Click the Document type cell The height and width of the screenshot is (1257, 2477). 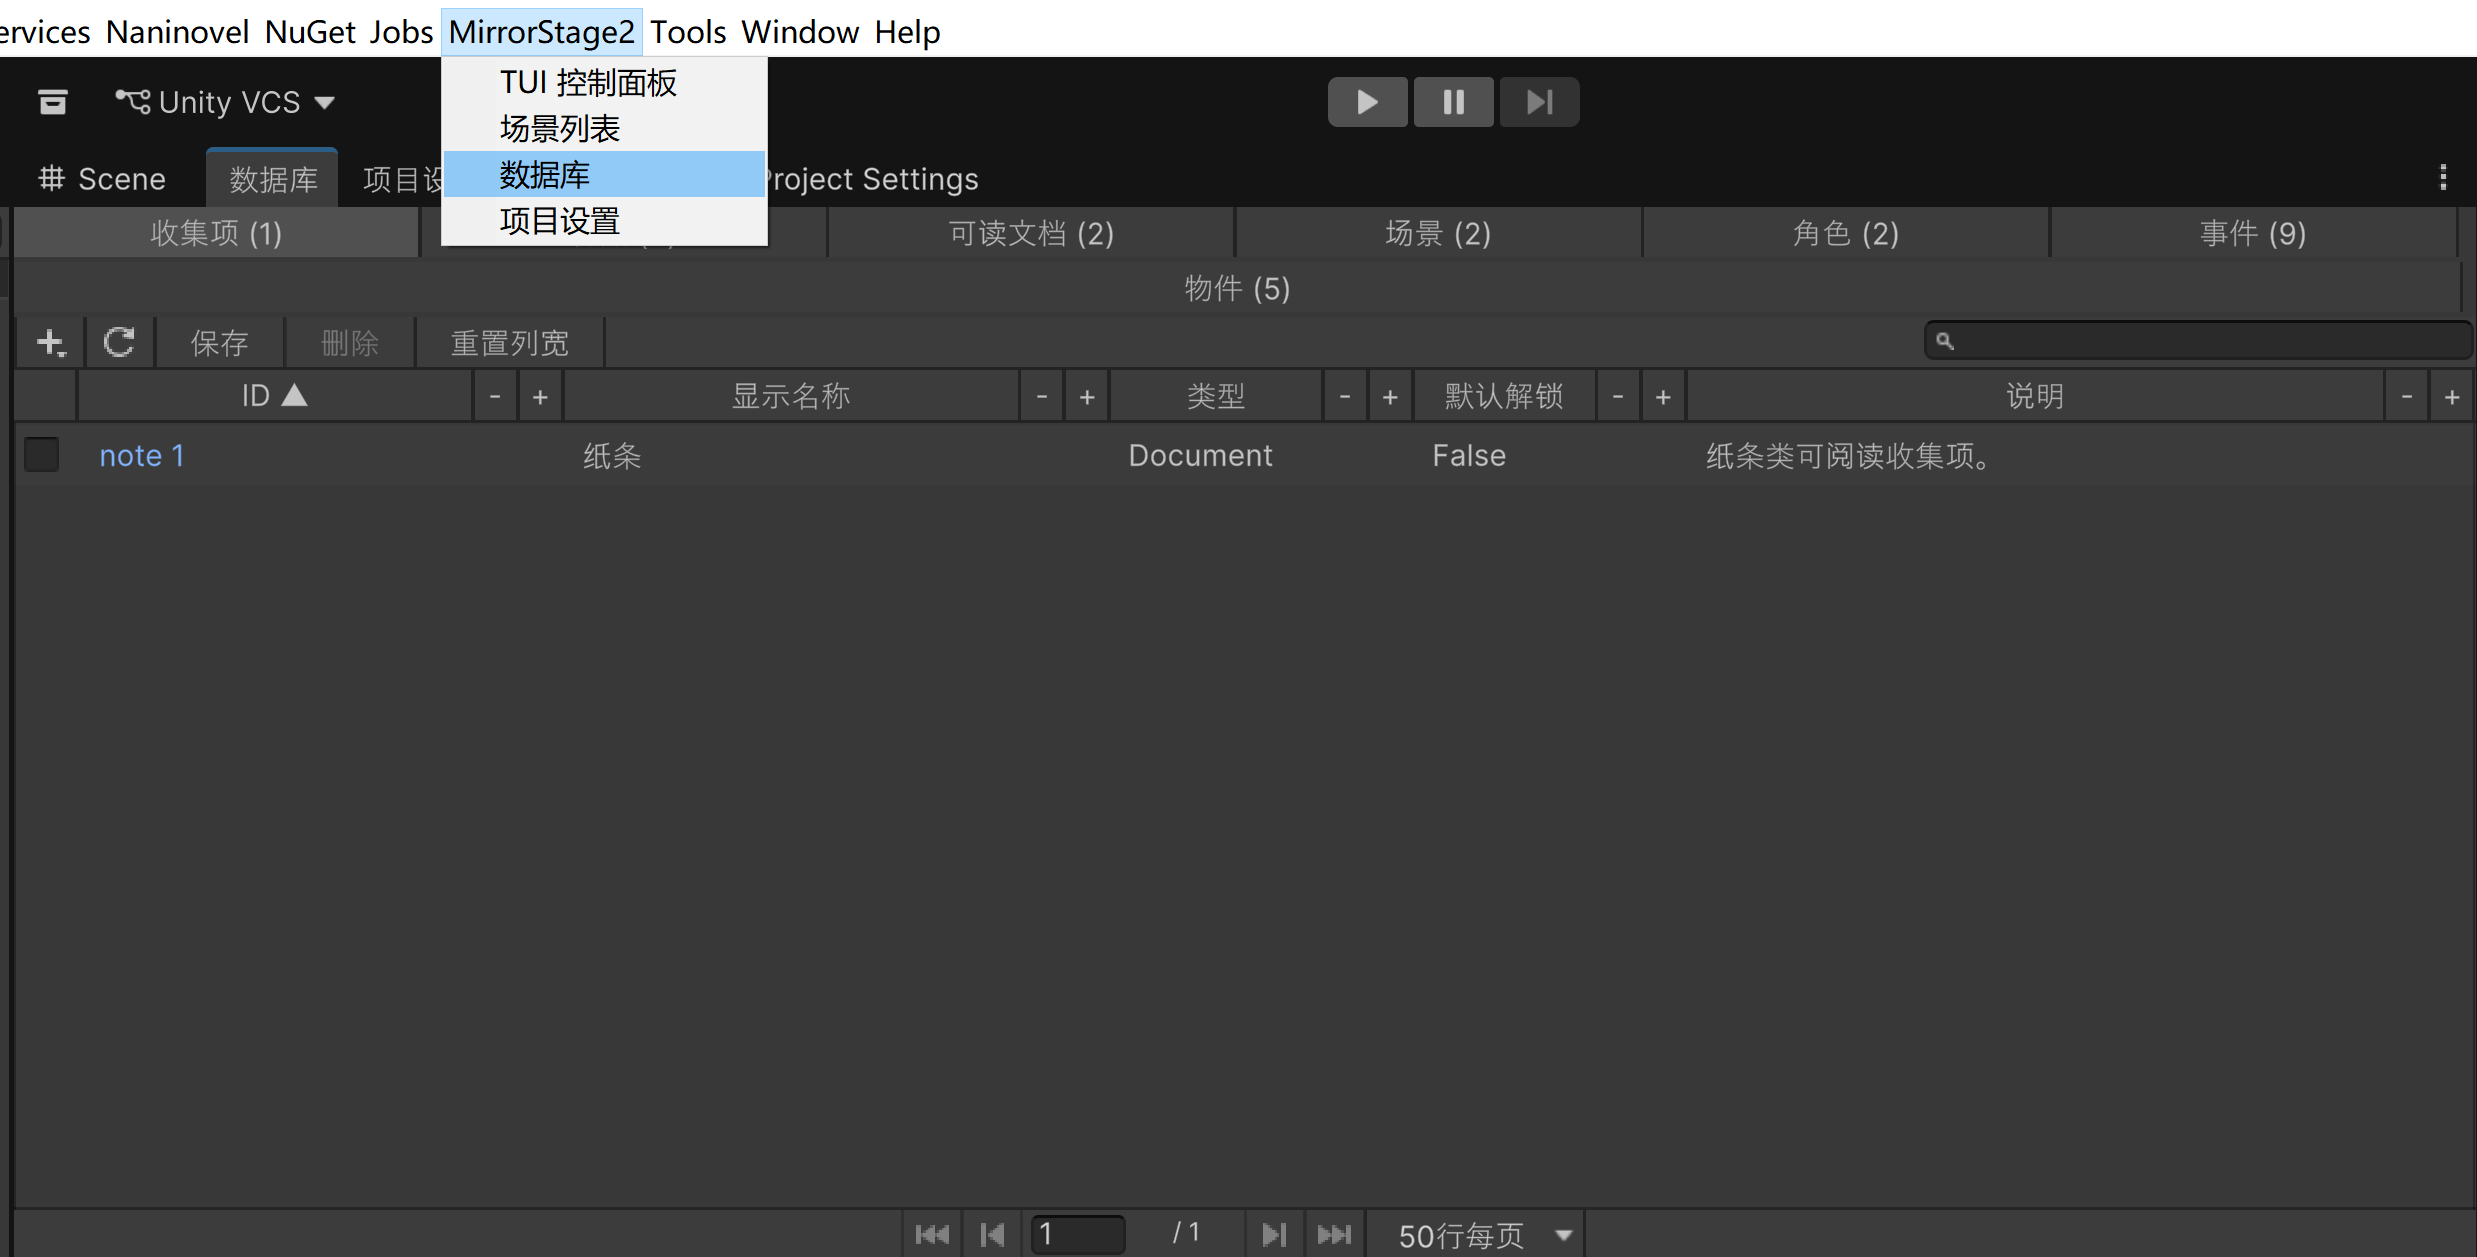(1200, 456)
